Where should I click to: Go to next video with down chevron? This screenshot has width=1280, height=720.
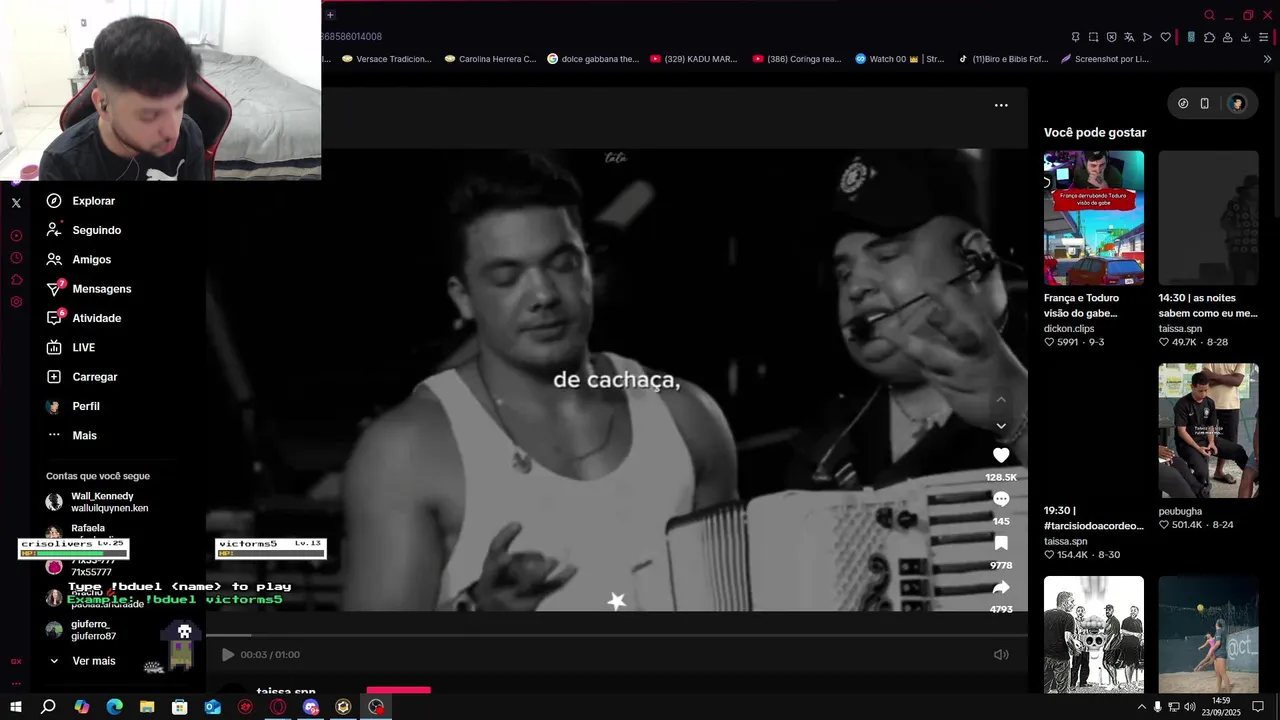coord(1001,426)
